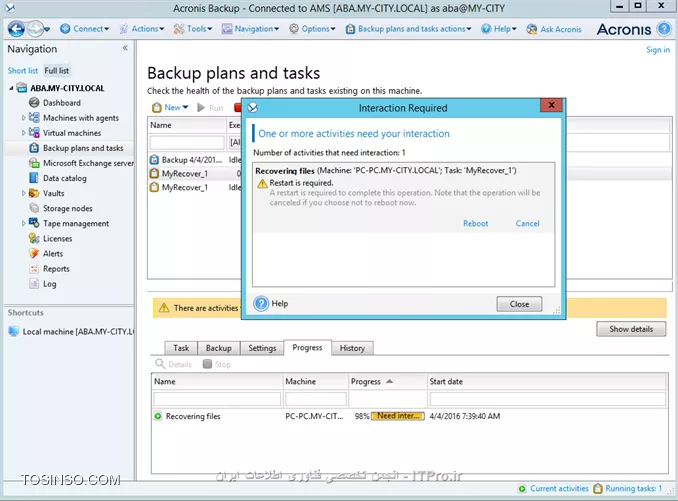Click the Reboot link in dialog
678x501 pixels.
click(x=475, y=223)
